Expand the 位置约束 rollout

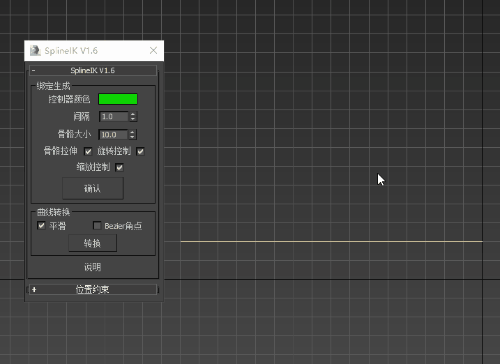point(93,289)
